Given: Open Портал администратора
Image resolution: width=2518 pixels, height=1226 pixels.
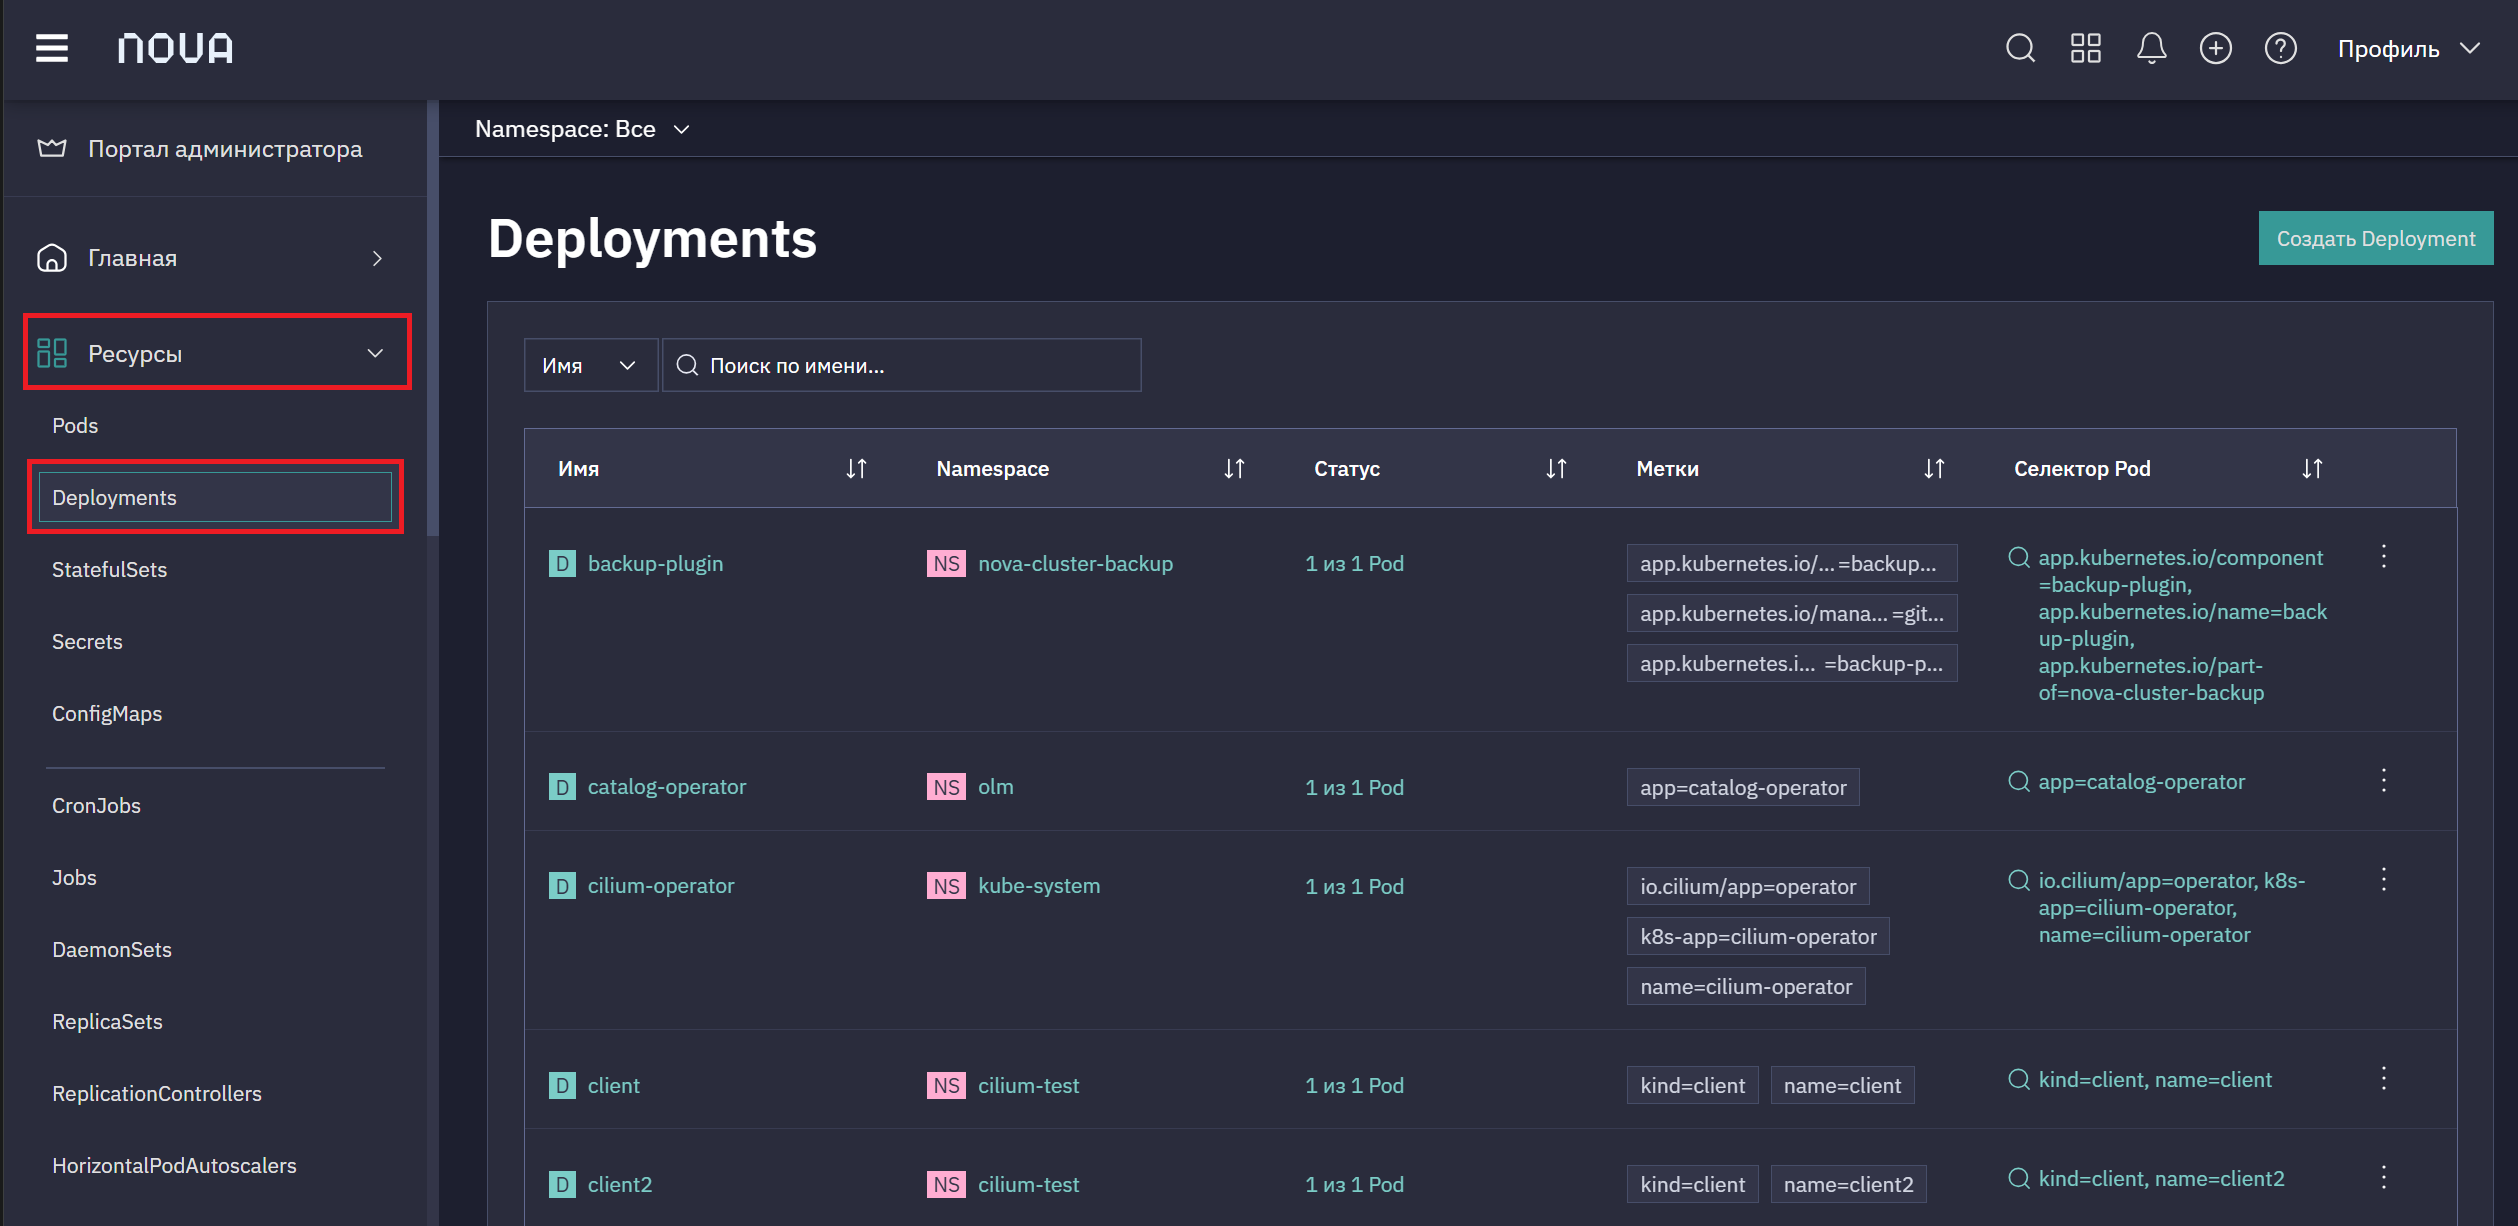Looking at the screenshot, I should 215,149.
